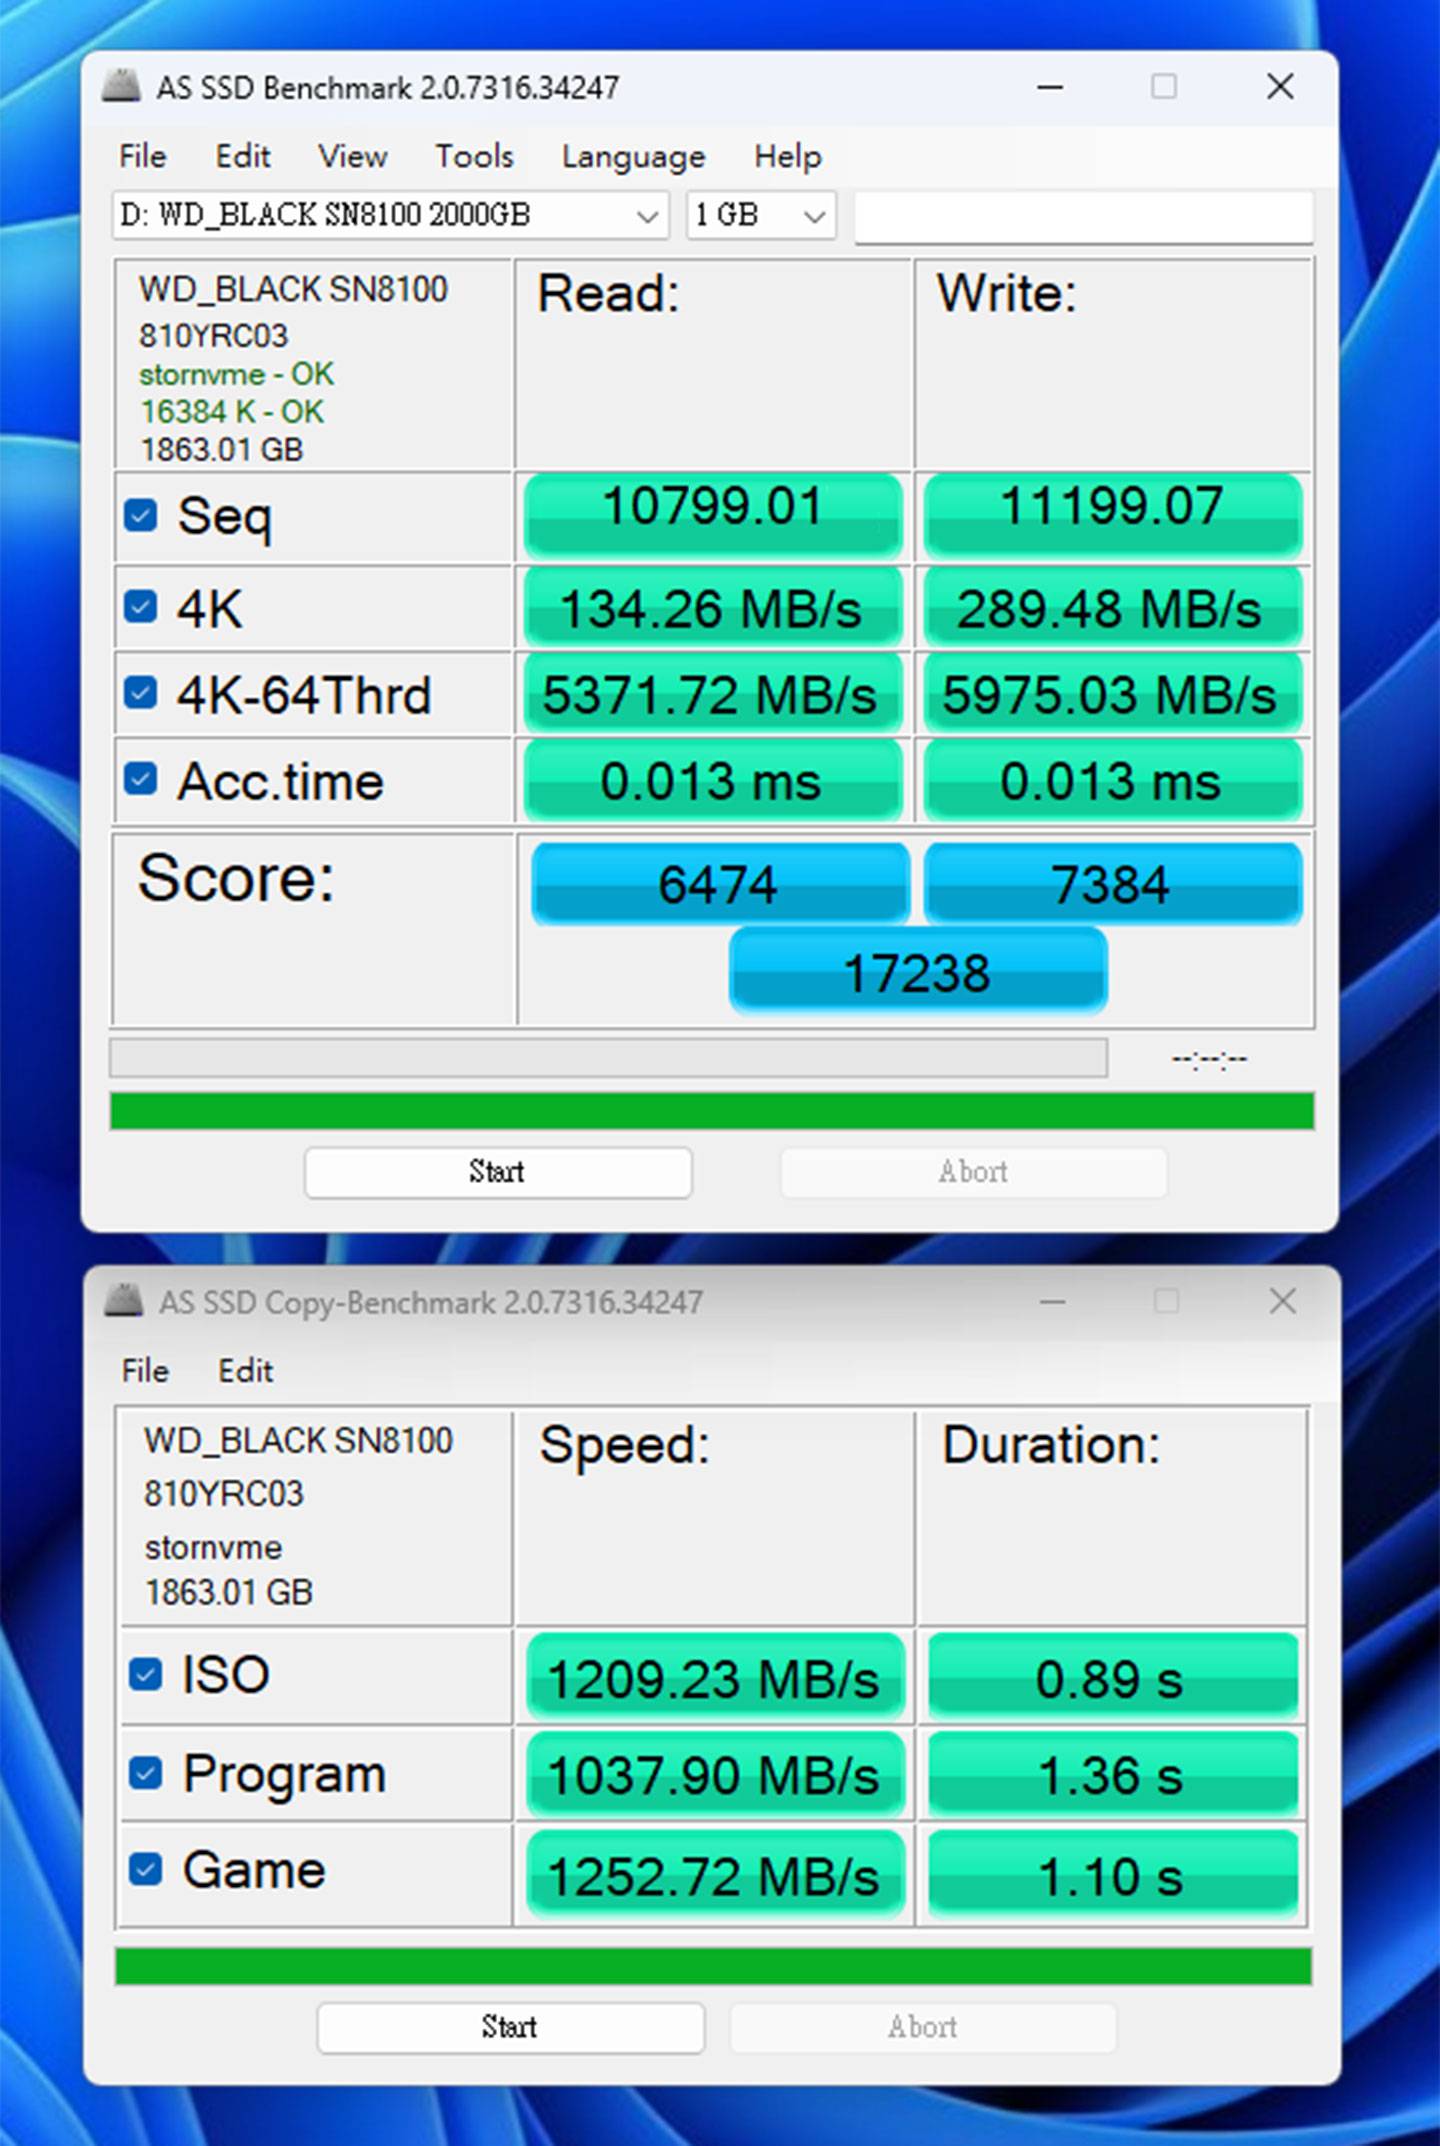Screen dimensions: 1440x2146
Task: Click the Game speed 1252.72 MB/s
Action: pos(715,1872)
